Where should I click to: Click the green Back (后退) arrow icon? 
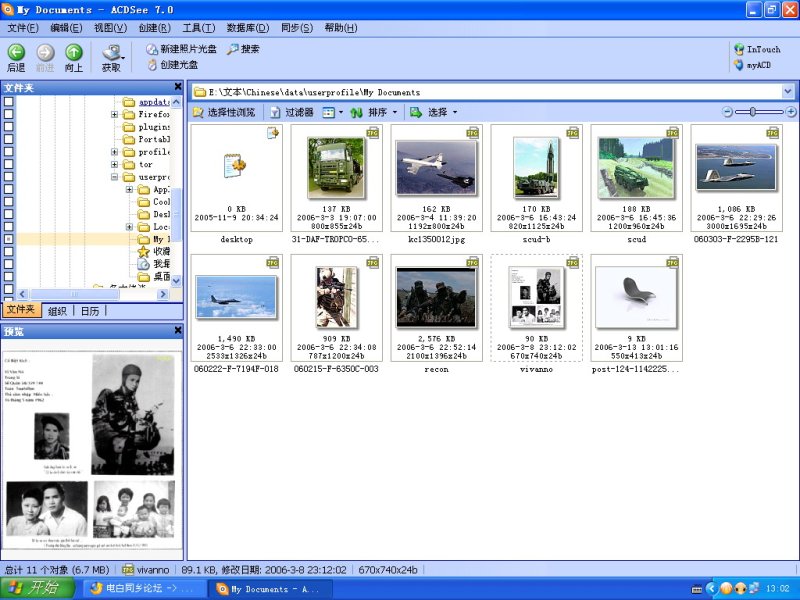(16, 52)
